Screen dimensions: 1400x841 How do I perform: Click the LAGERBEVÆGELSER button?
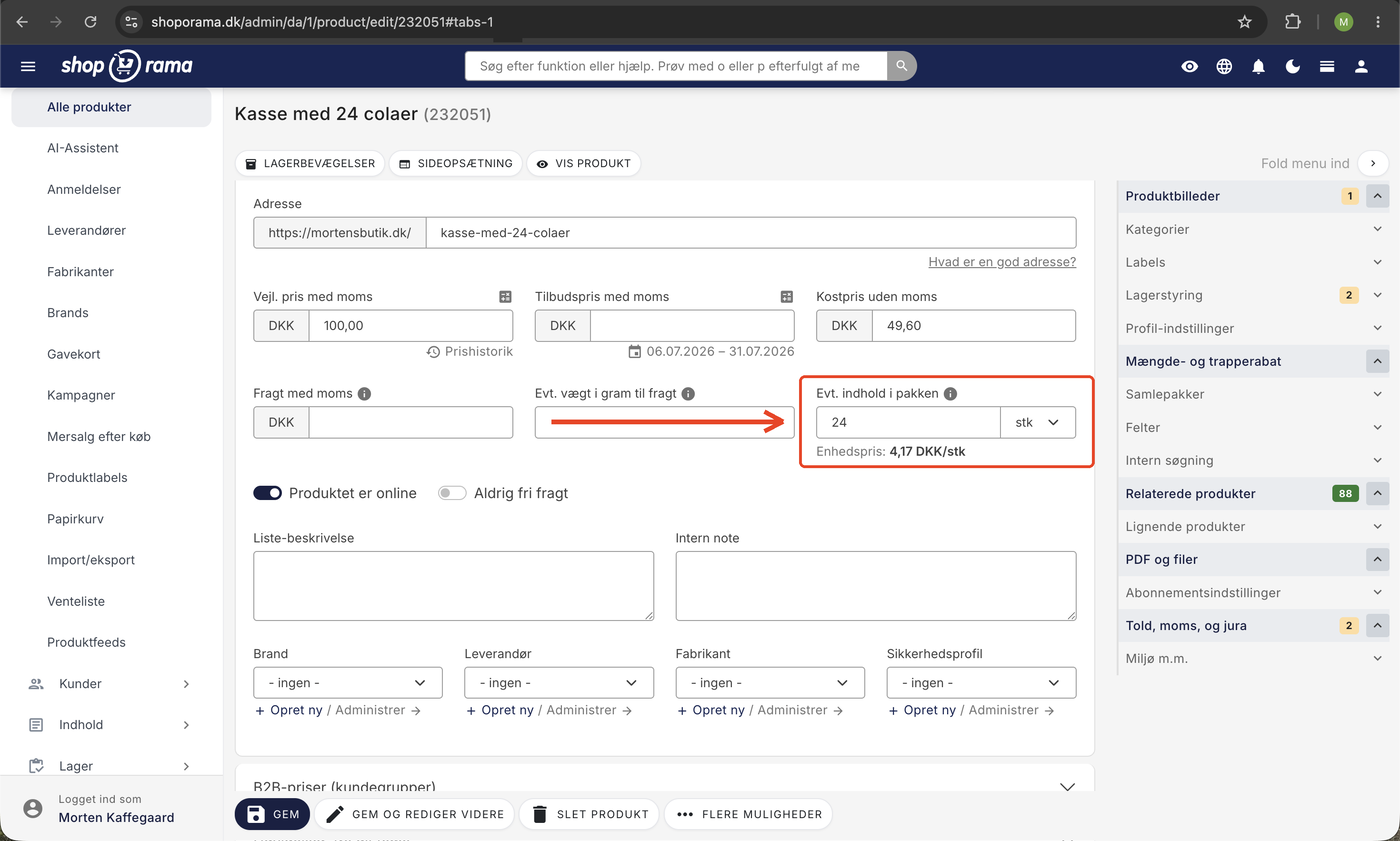point(310,163)
